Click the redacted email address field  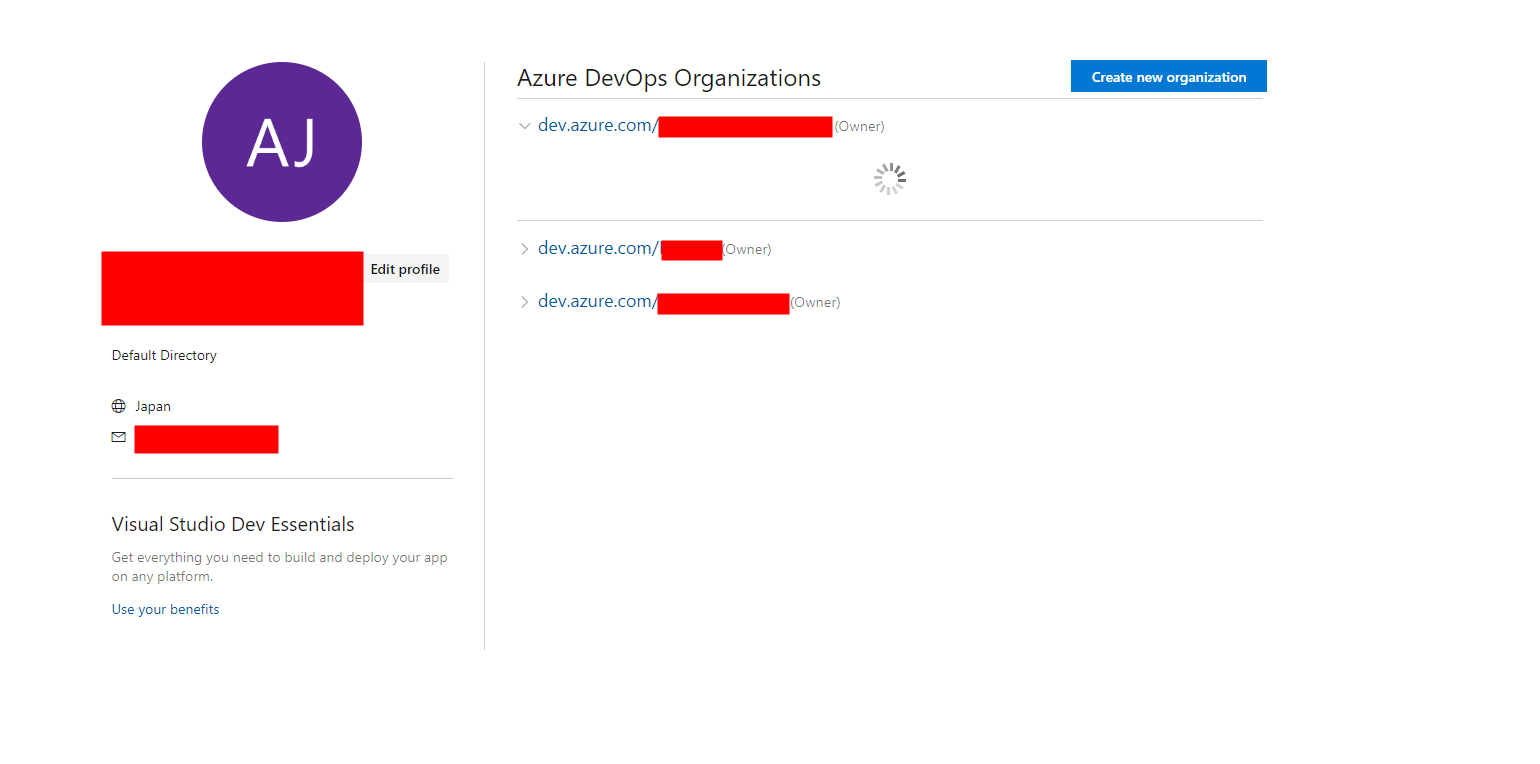coord(206,438)
